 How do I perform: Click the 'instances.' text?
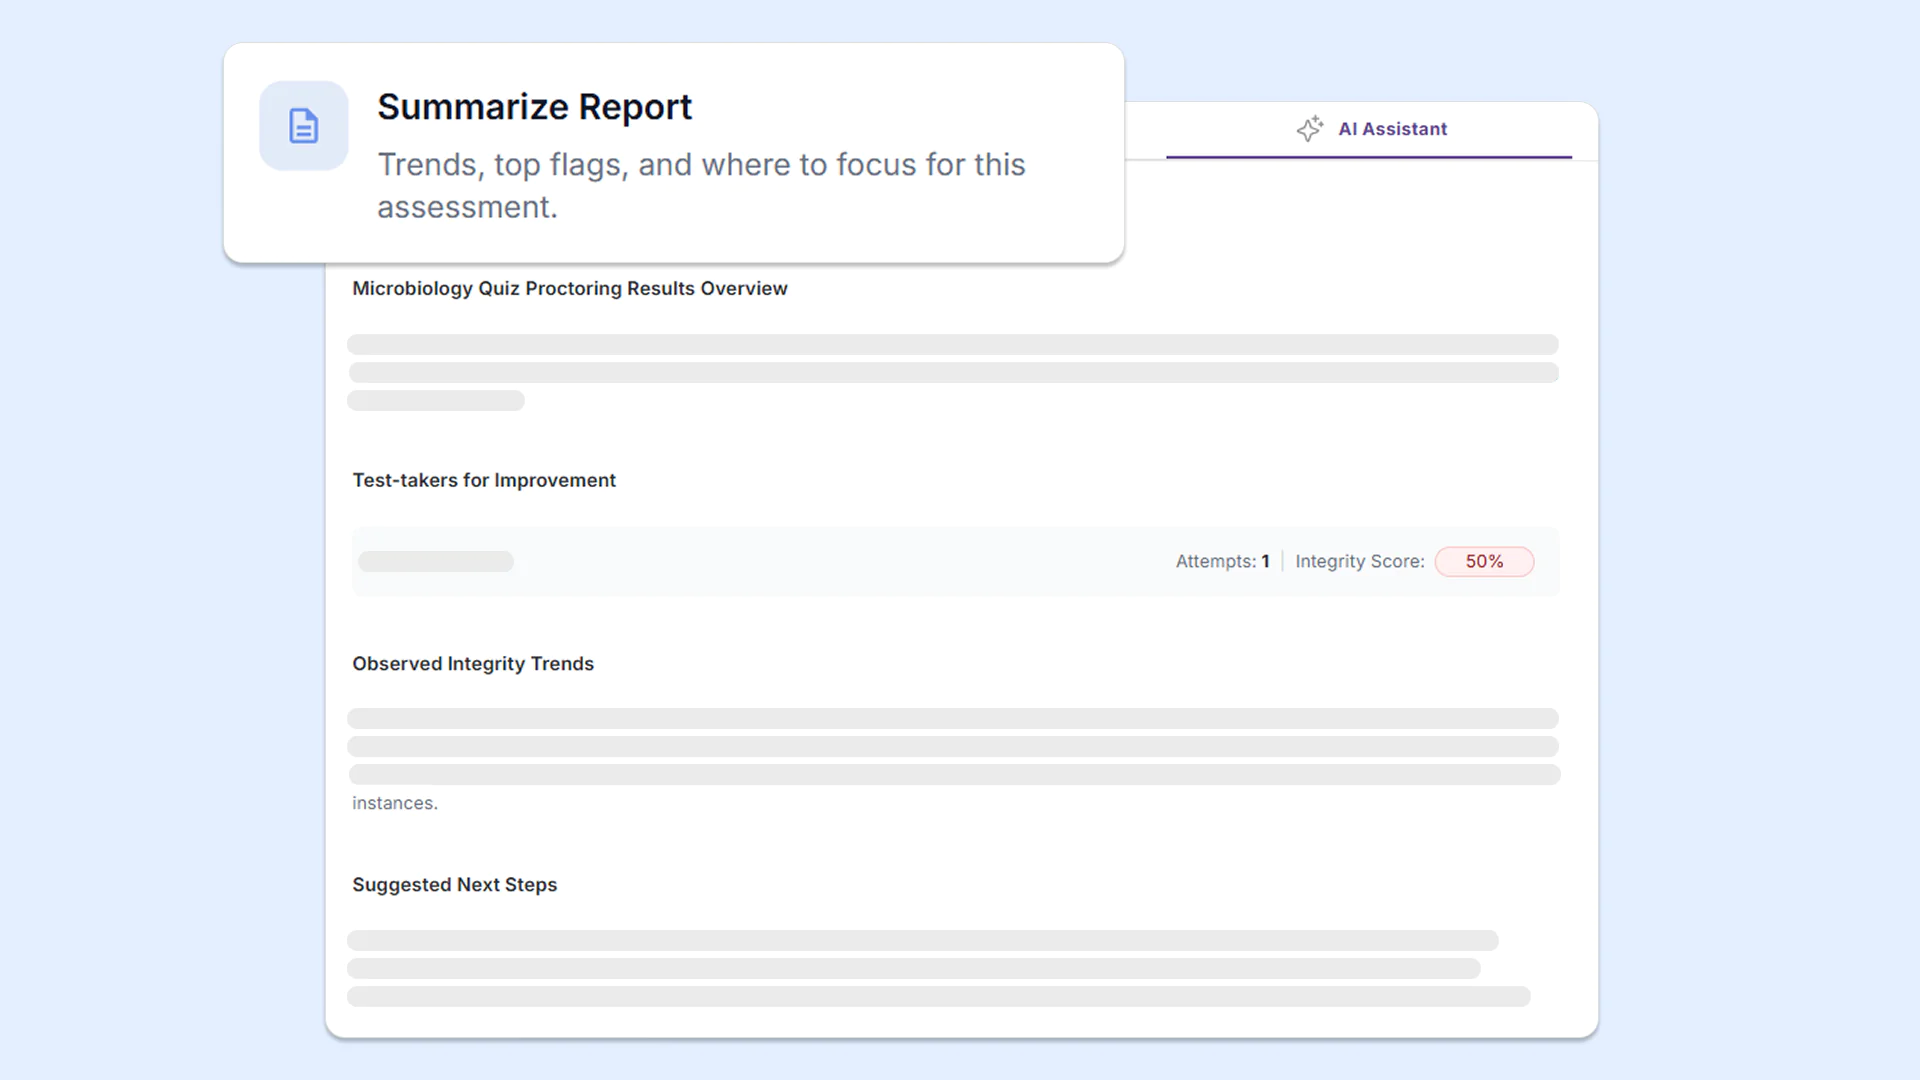(x=395, y=803)
